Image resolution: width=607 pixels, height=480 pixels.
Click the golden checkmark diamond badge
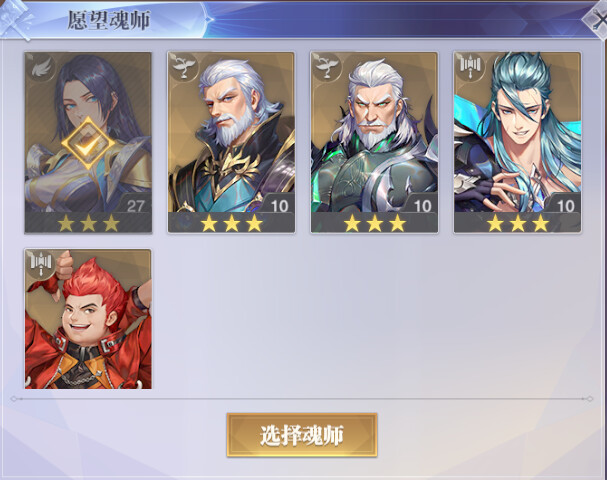coord(88,144)
